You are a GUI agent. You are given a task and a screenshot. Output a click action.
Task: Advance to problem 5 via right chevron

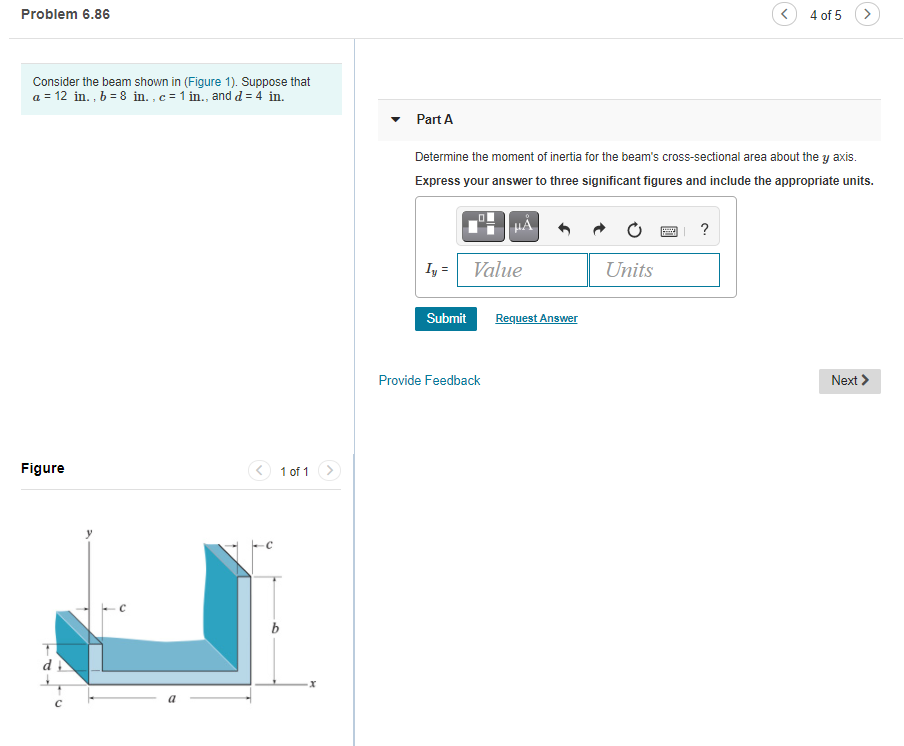[x=866, y=14]
